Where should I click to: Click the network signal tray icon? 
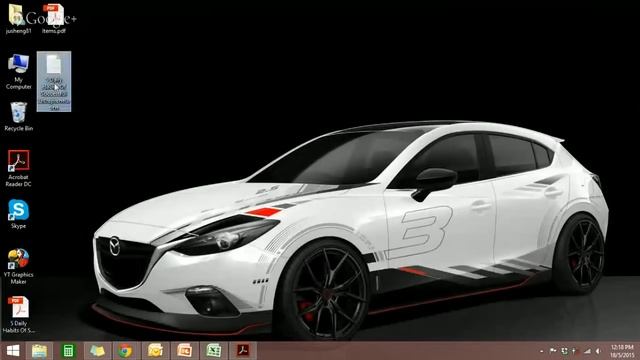coord(587,351)
